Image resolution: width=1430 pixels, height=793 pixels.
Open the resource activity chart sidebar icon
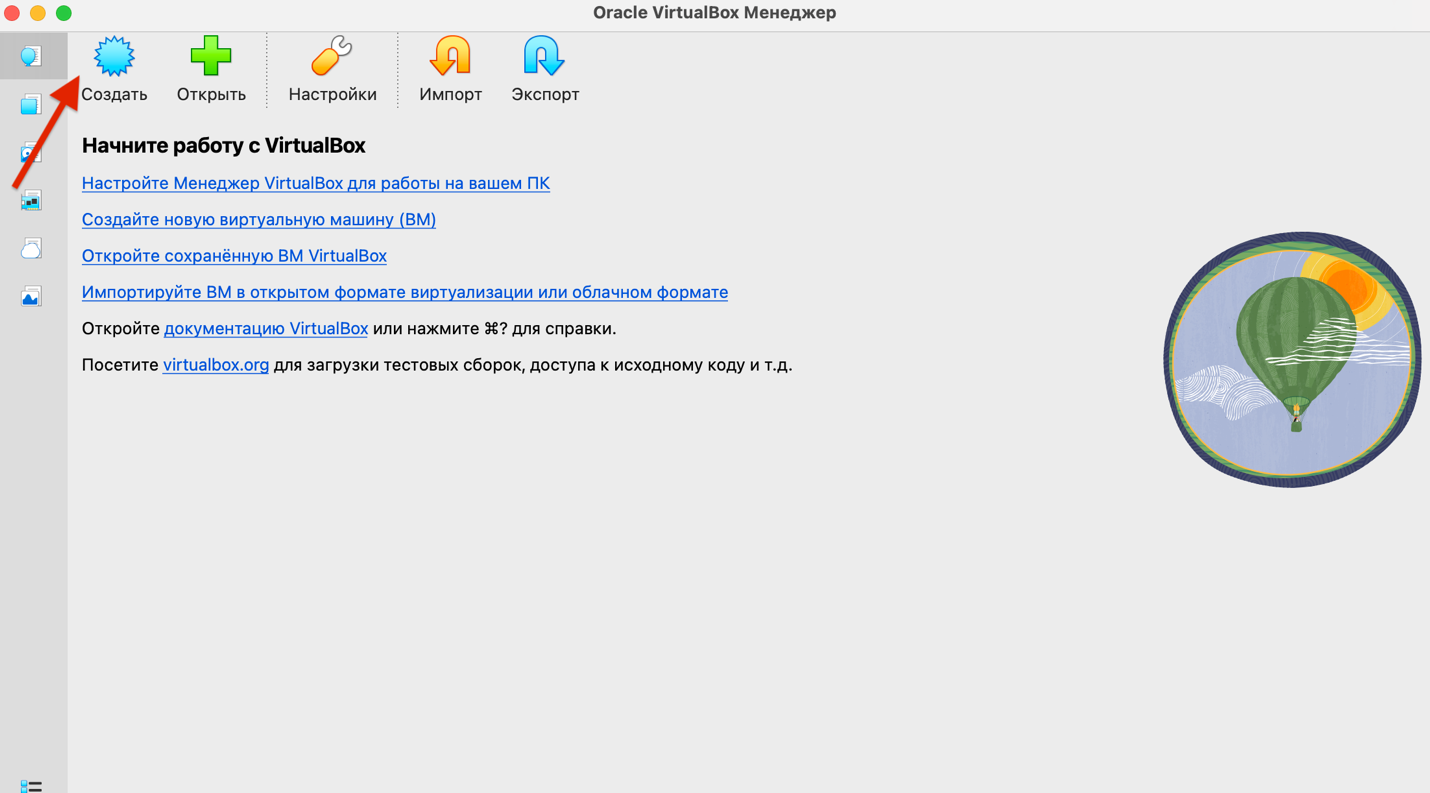(x=32, y=297)
